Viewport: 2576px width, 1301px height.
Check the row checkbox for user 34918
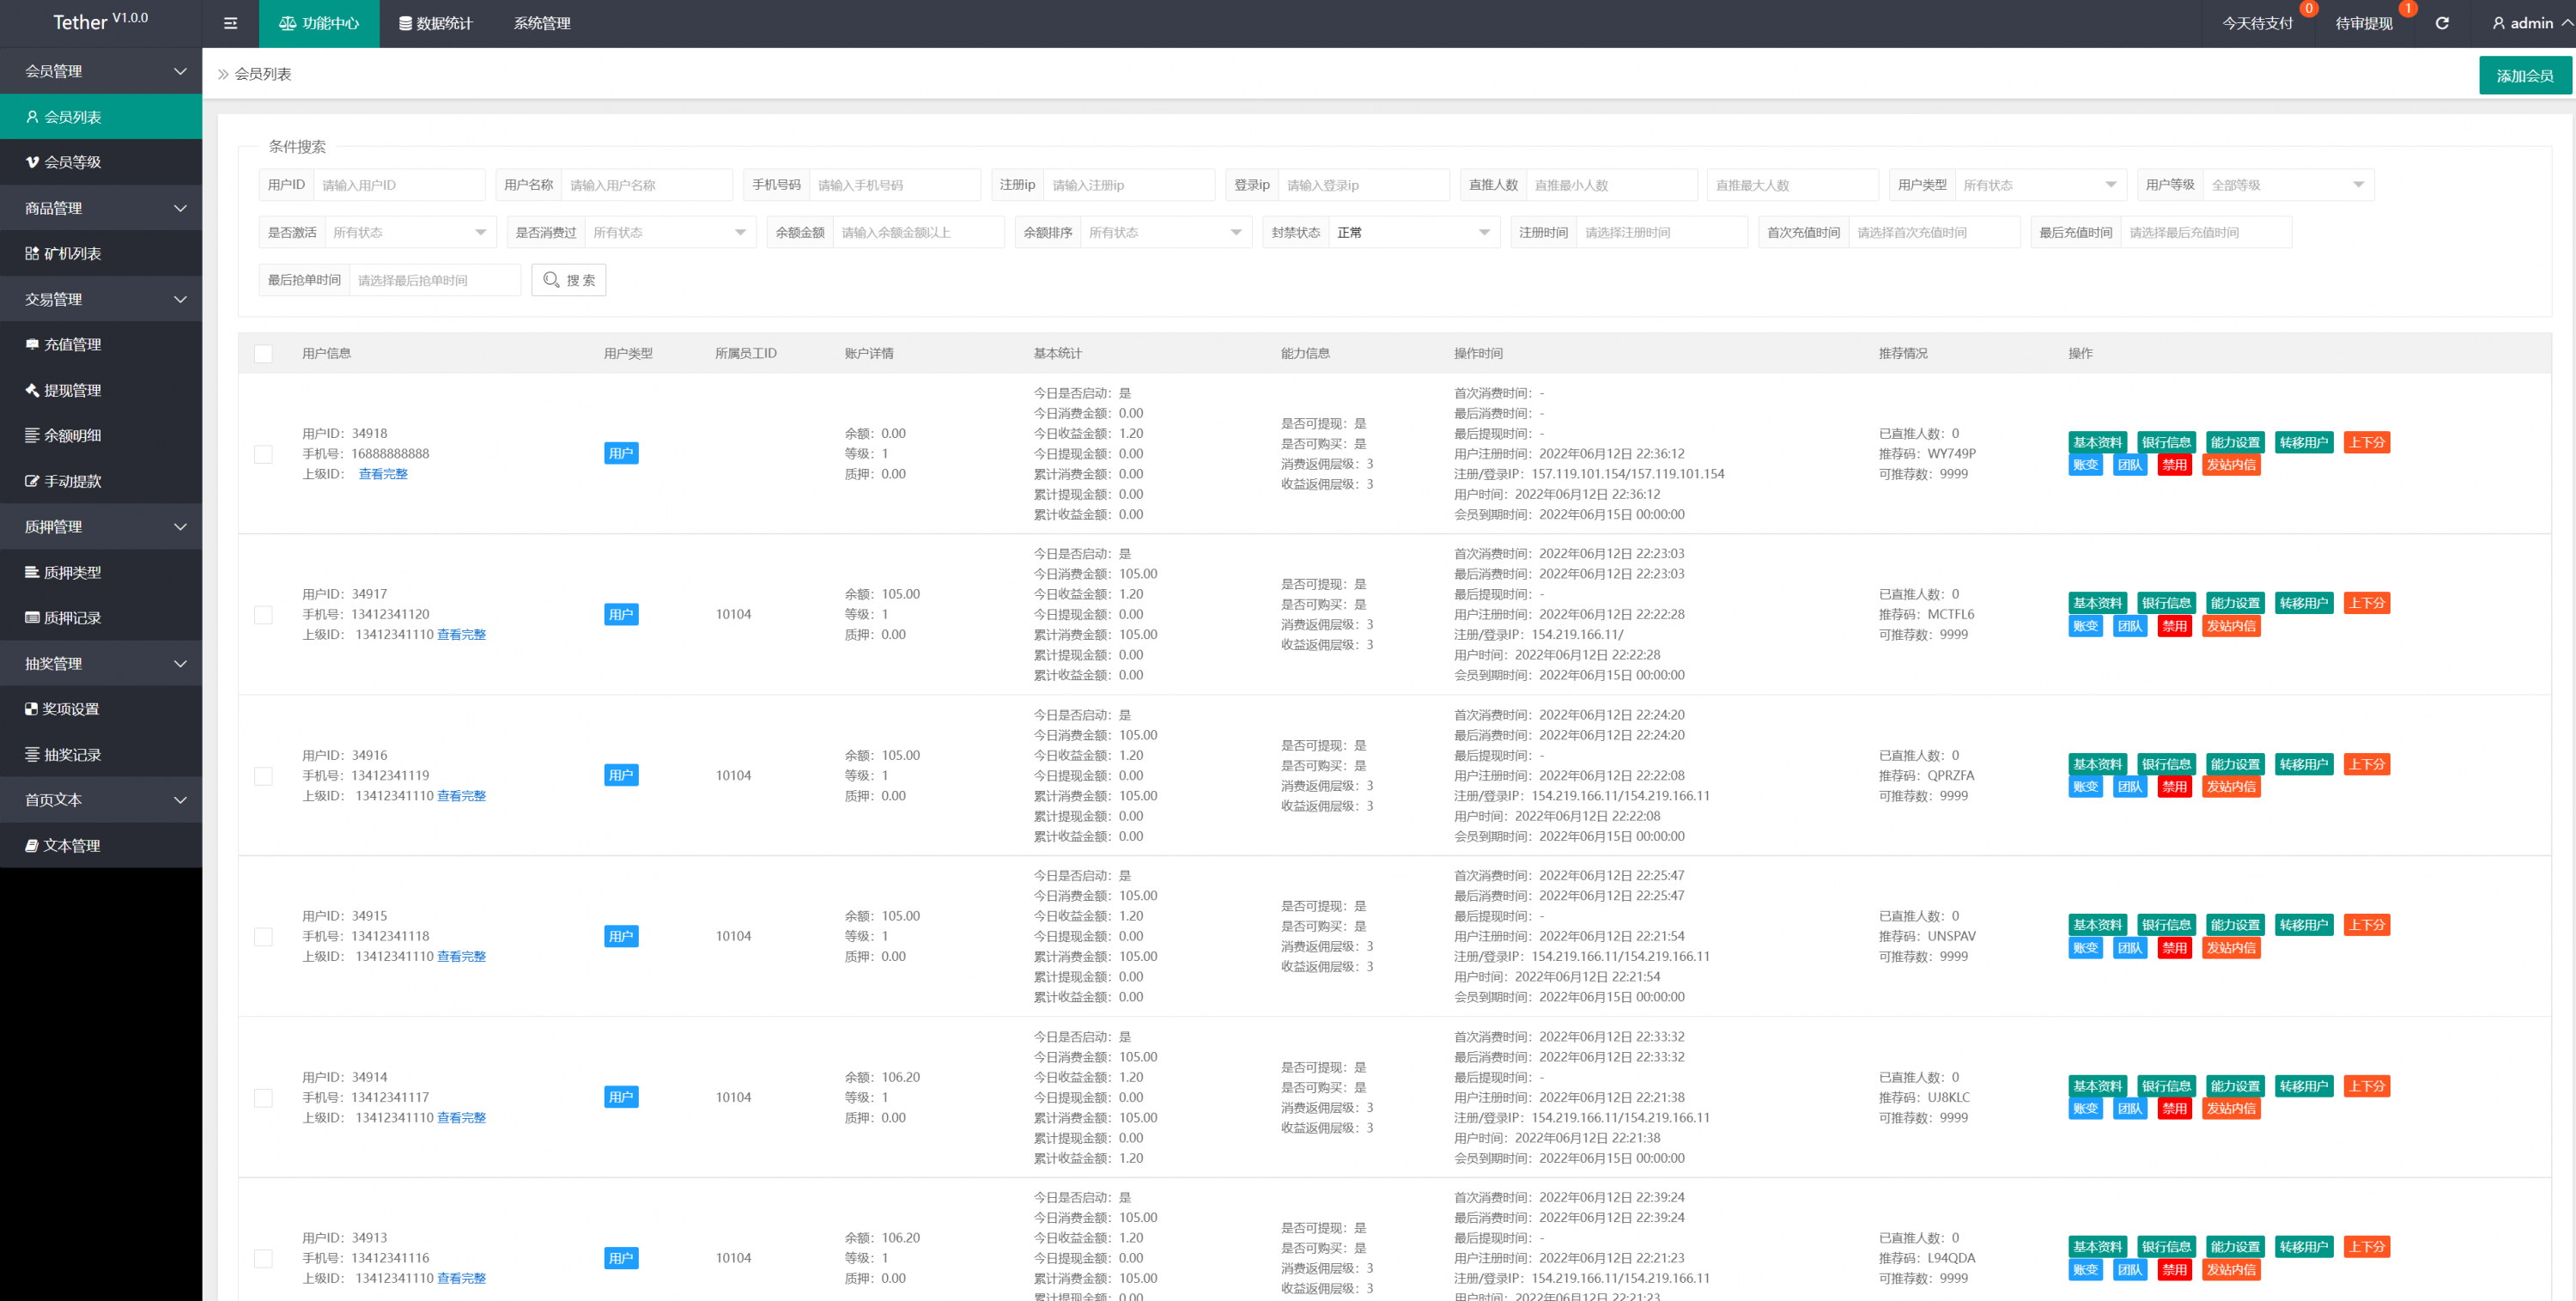coord(263,454)
